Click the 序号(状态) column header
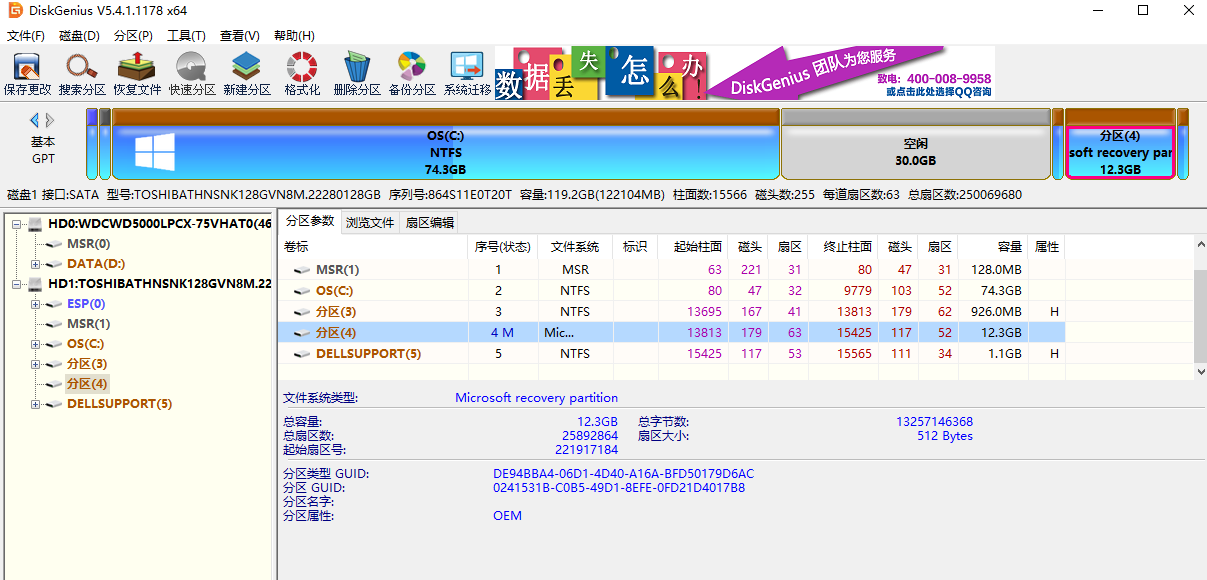This screenshot has width=1207, height=580. point(503,246)
